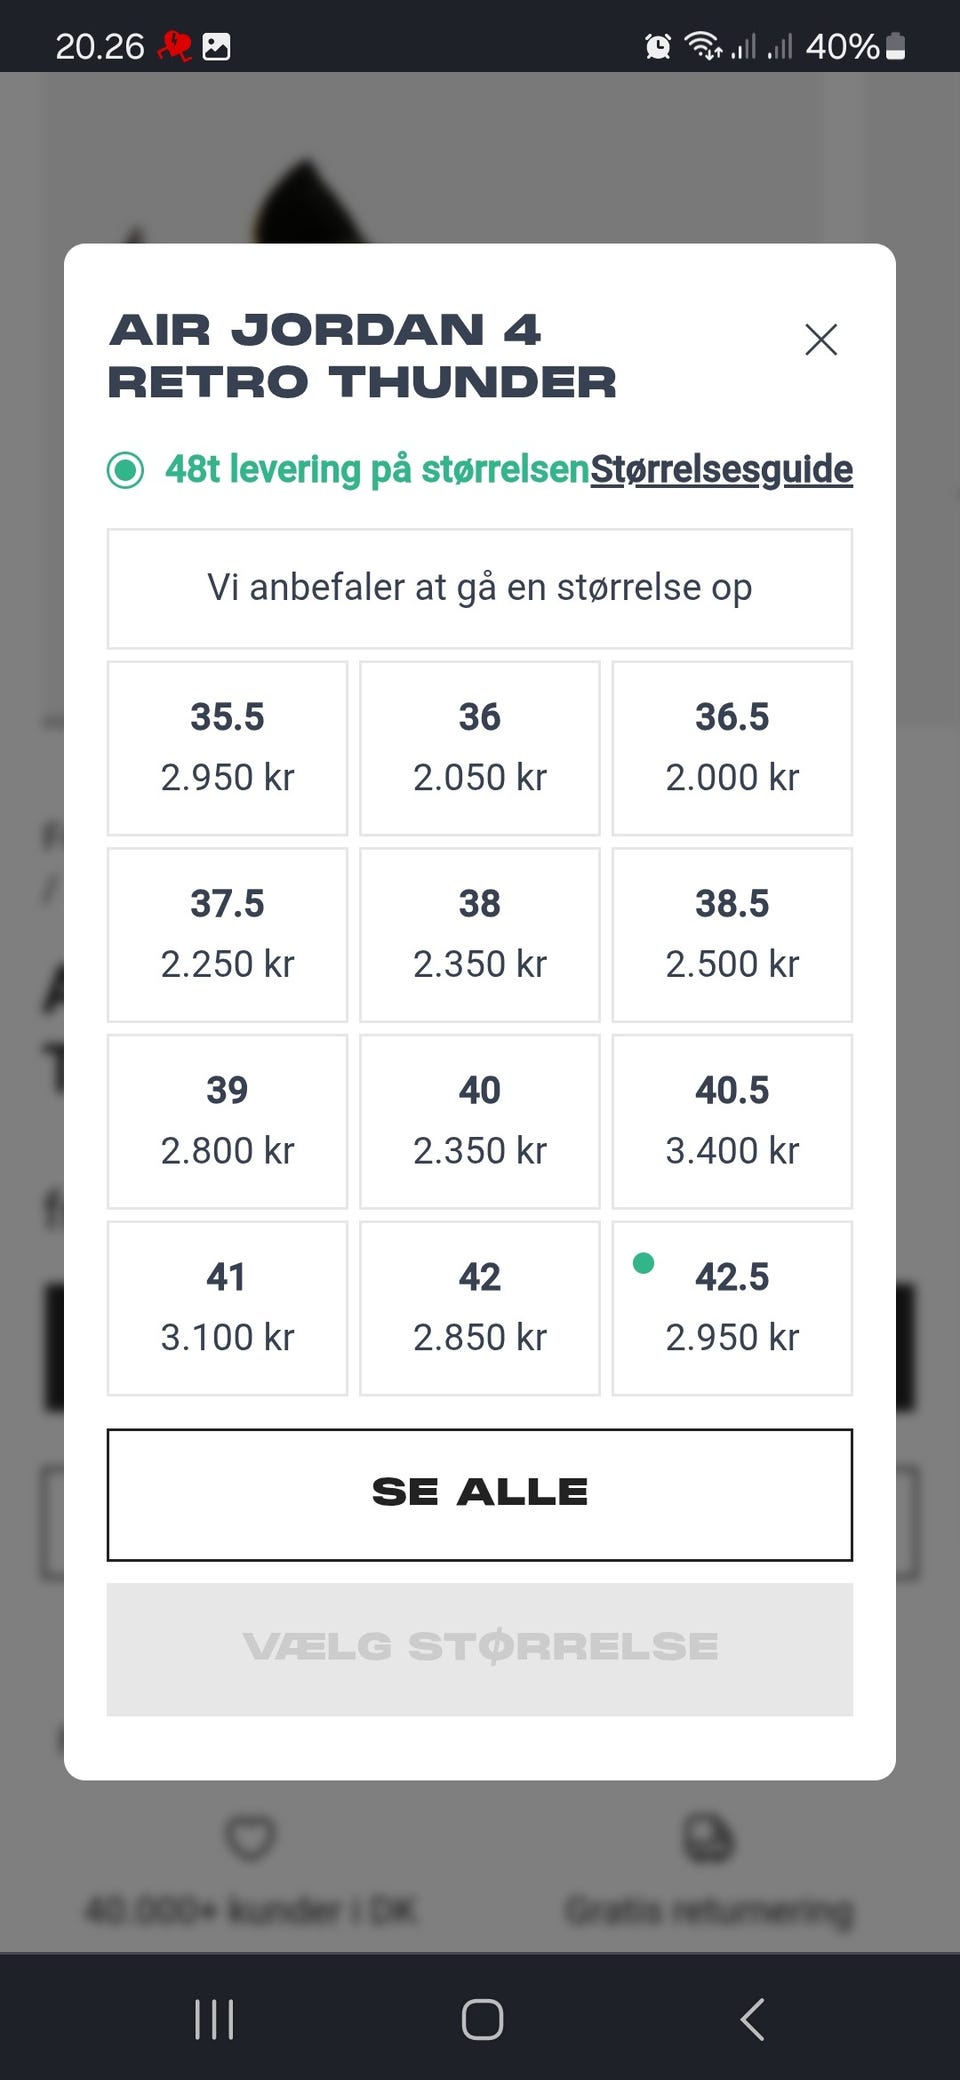Open Android recent apps

214,2019
